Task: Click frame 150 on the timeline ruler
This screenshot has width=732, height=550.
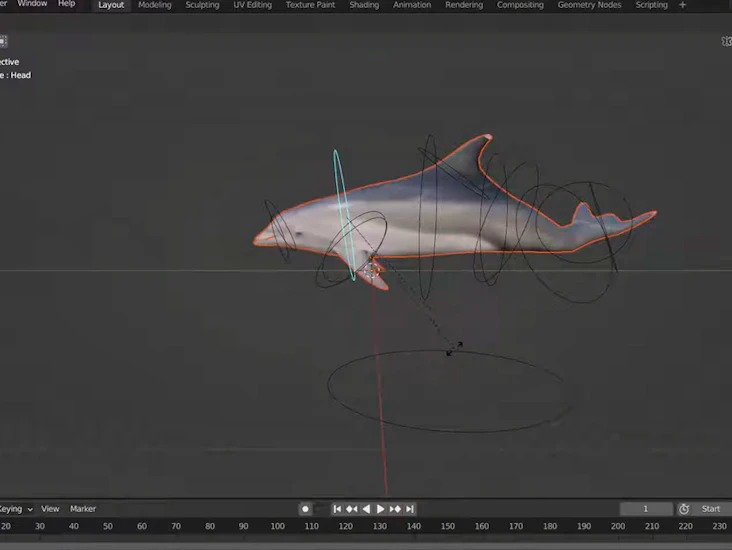Action: 448,526
